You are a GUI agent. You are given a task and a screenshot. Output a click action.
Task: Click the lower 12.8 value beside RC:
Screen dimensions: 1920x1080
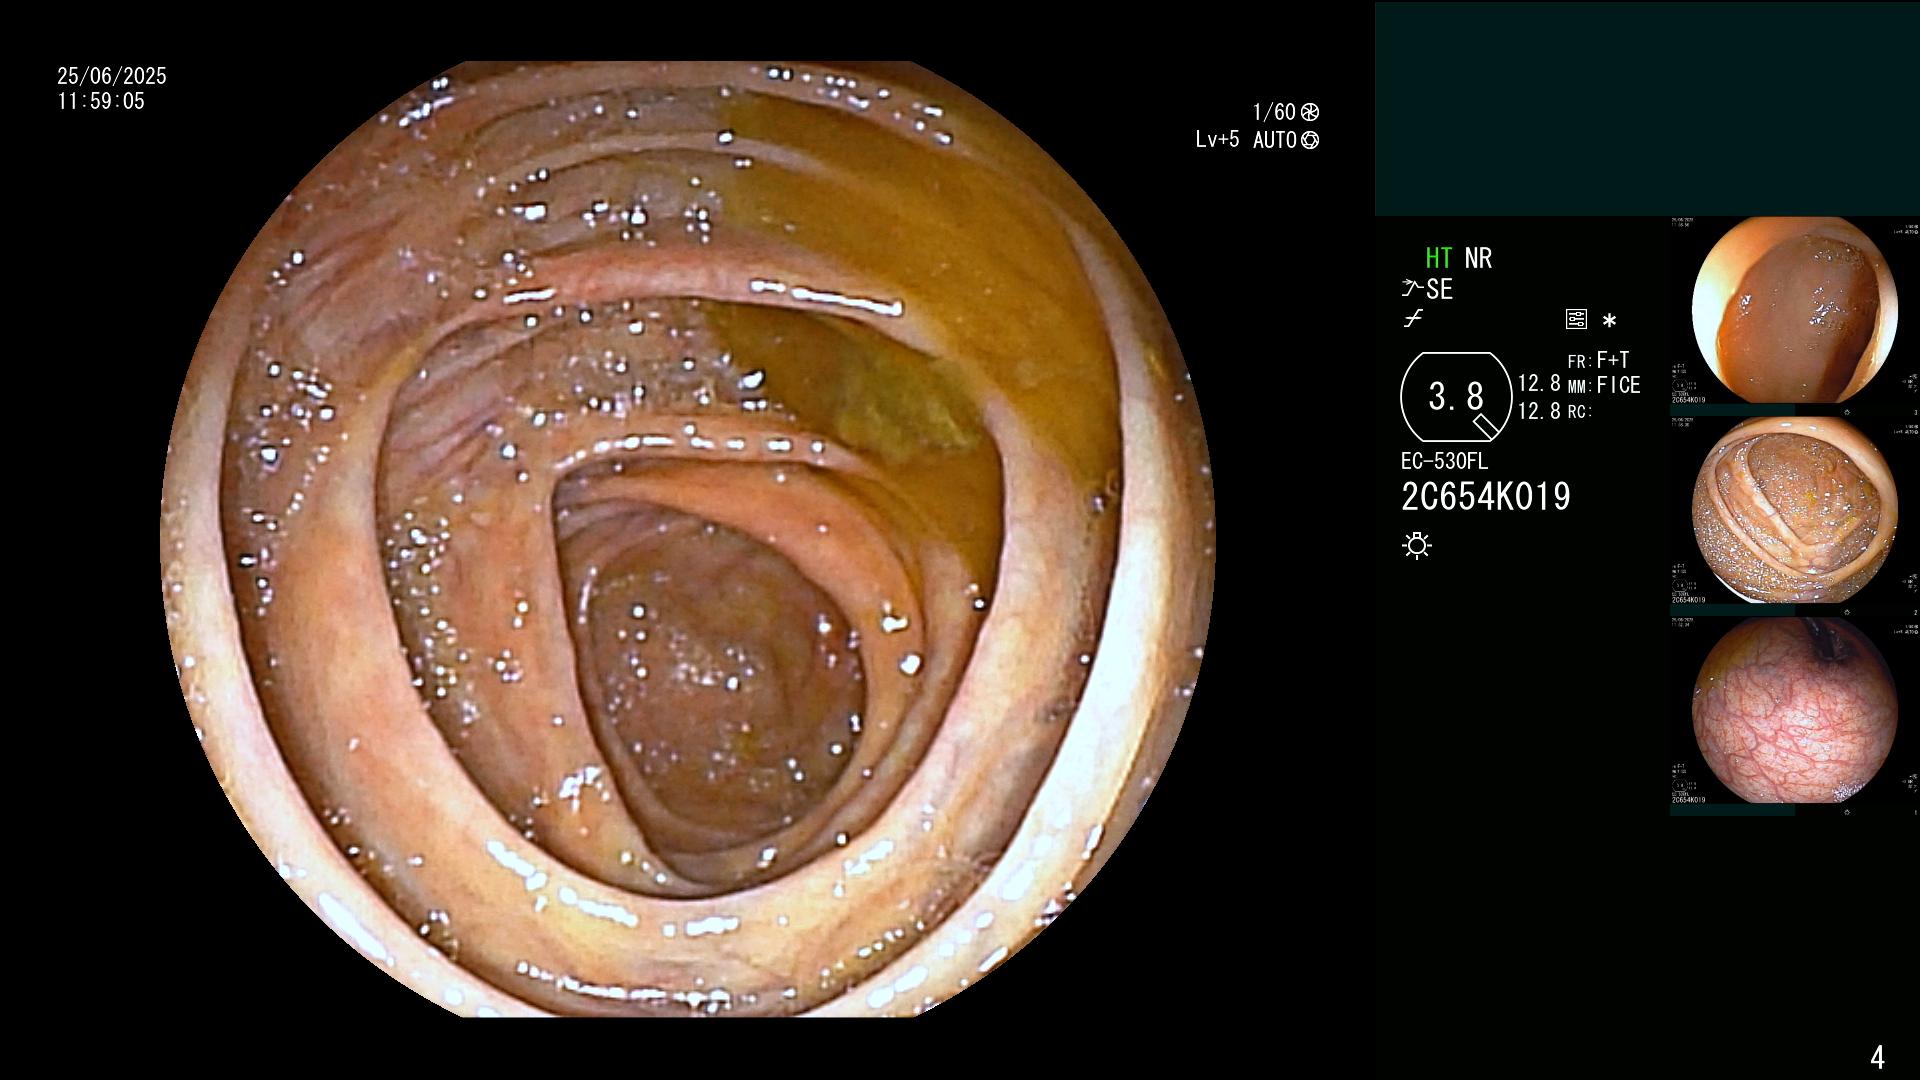[1539, 411]
